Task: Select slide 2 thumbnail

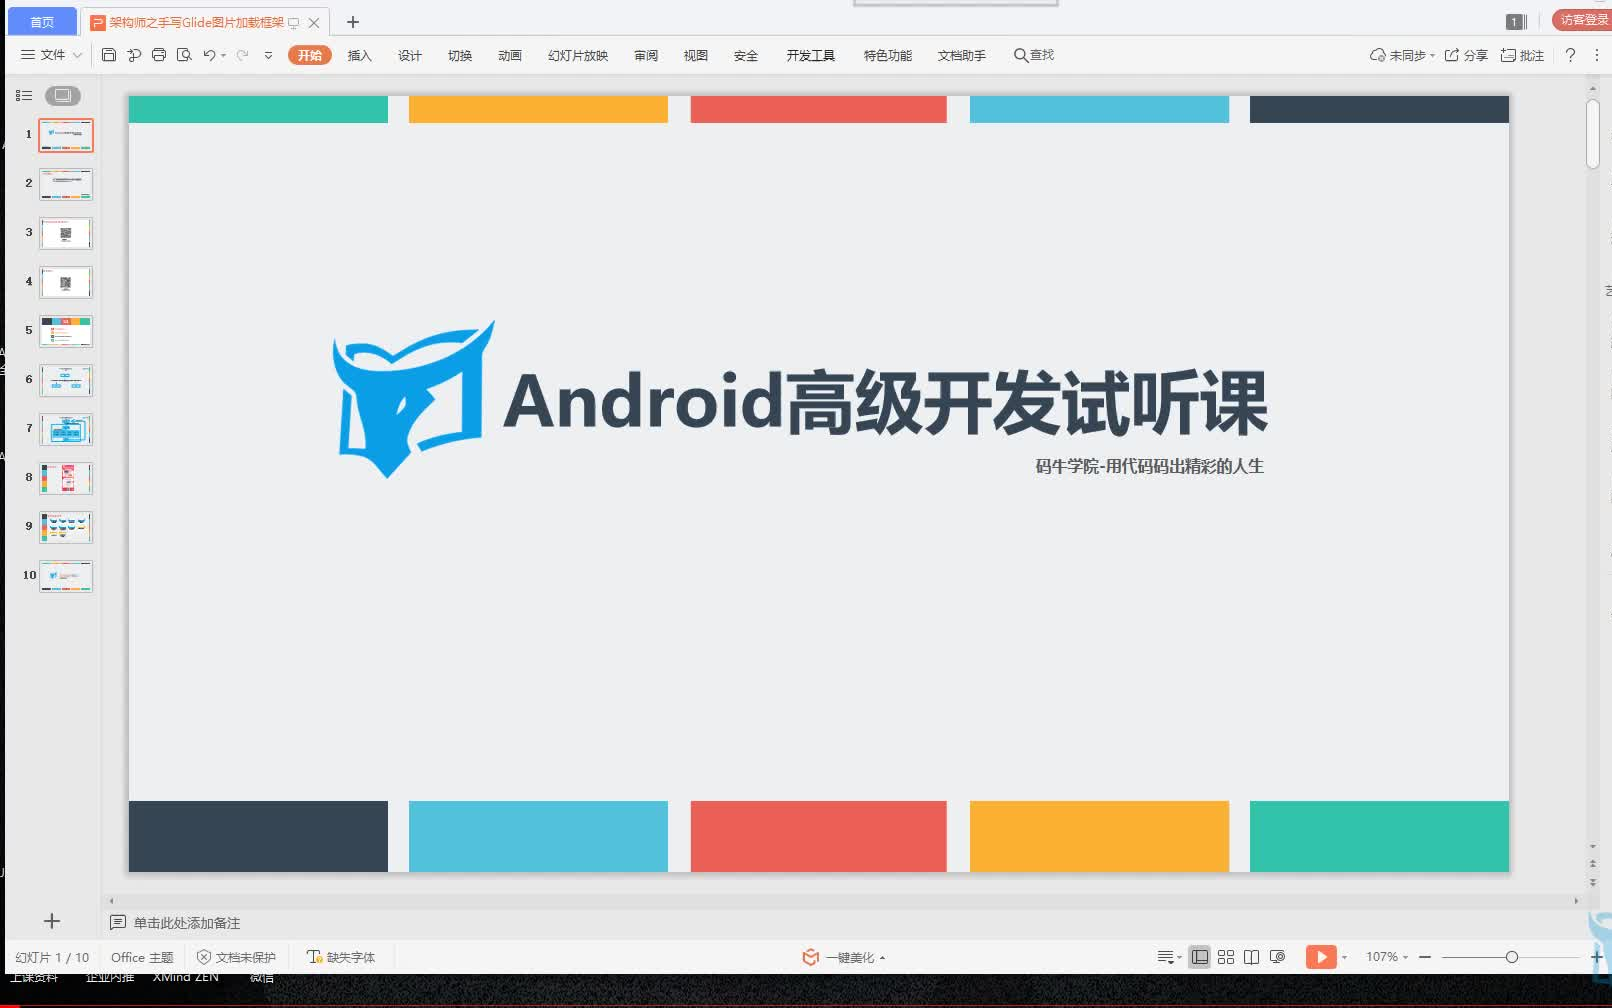Action: 66,184
